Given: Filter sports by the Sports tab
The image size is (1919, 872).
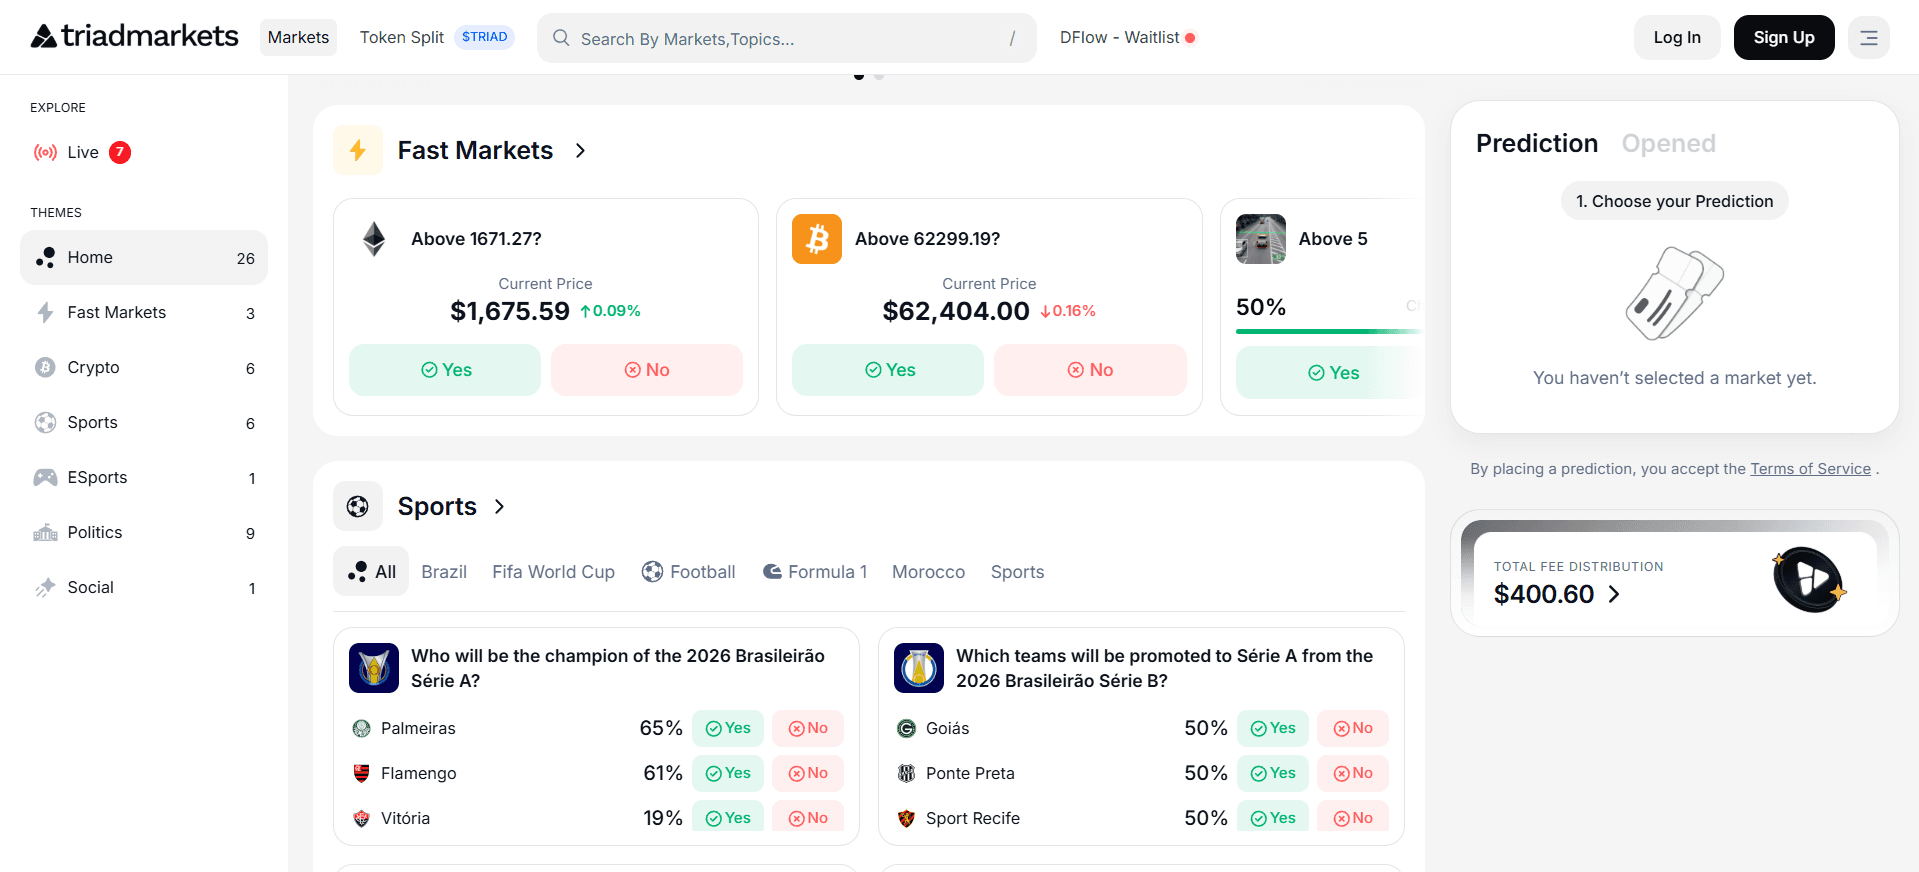Looking at the screenshot, I should 1017,571.
